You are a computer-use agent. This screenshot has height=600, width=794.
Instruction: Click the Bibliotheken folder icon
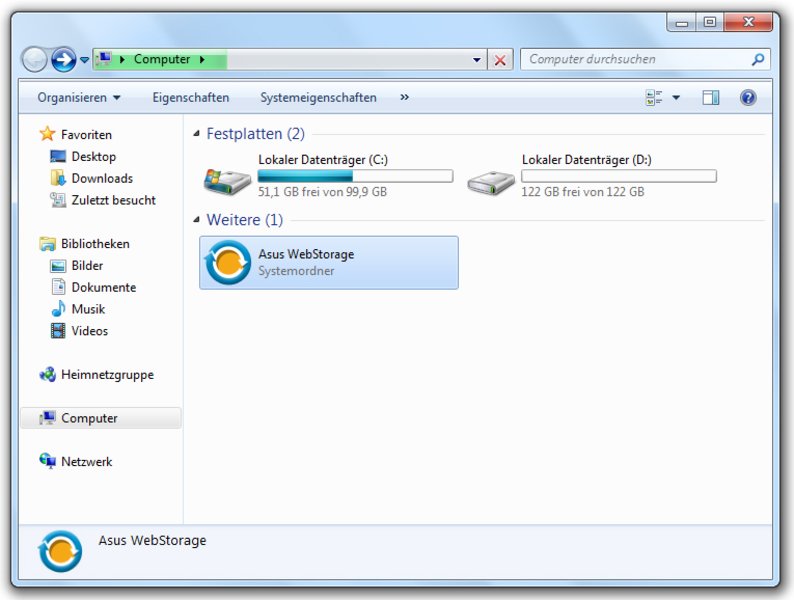tap(48, 244)
